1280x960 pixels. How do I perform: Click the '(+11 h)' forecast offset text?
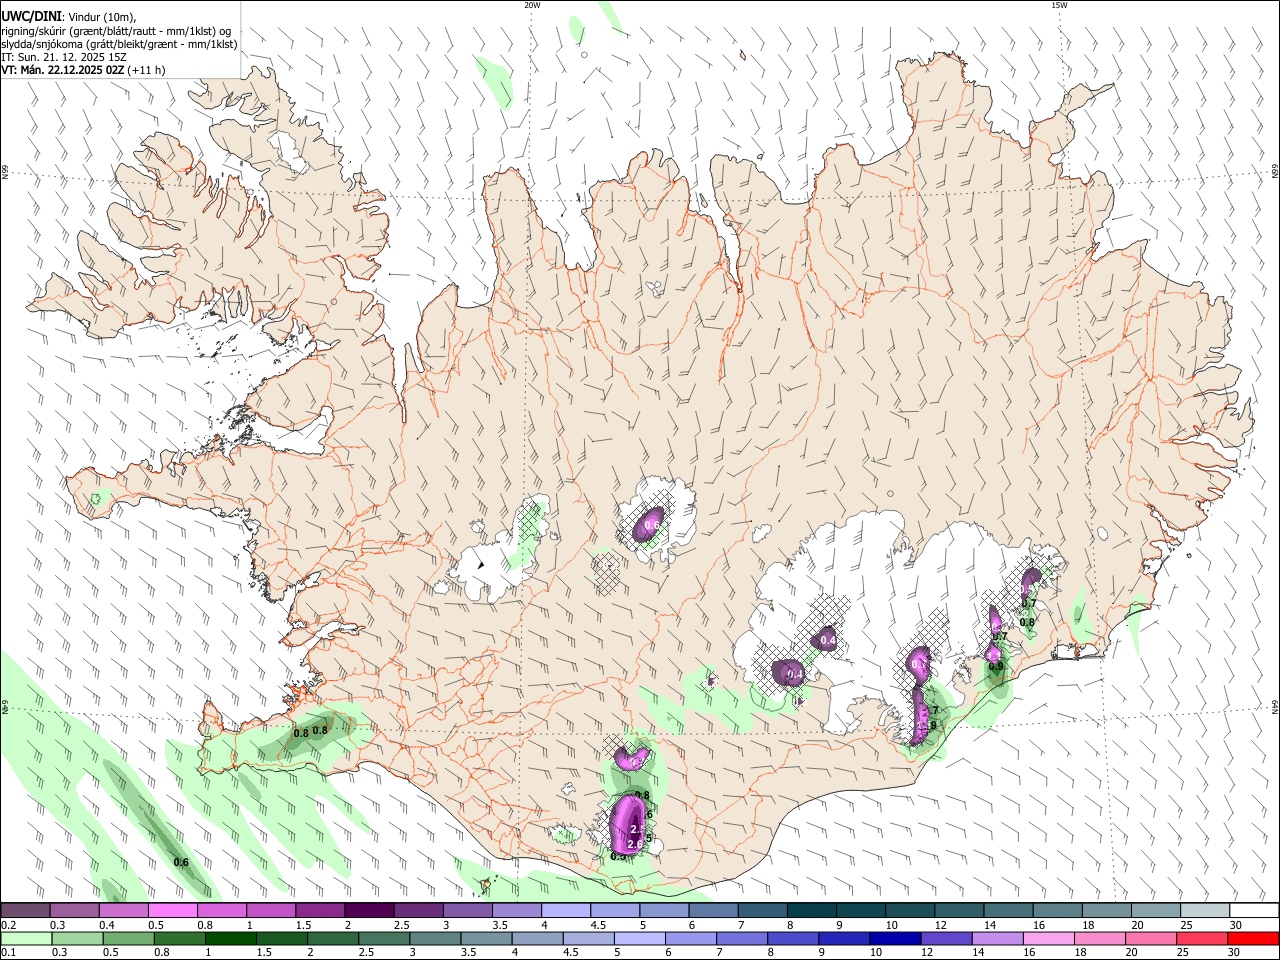point(146,70)
